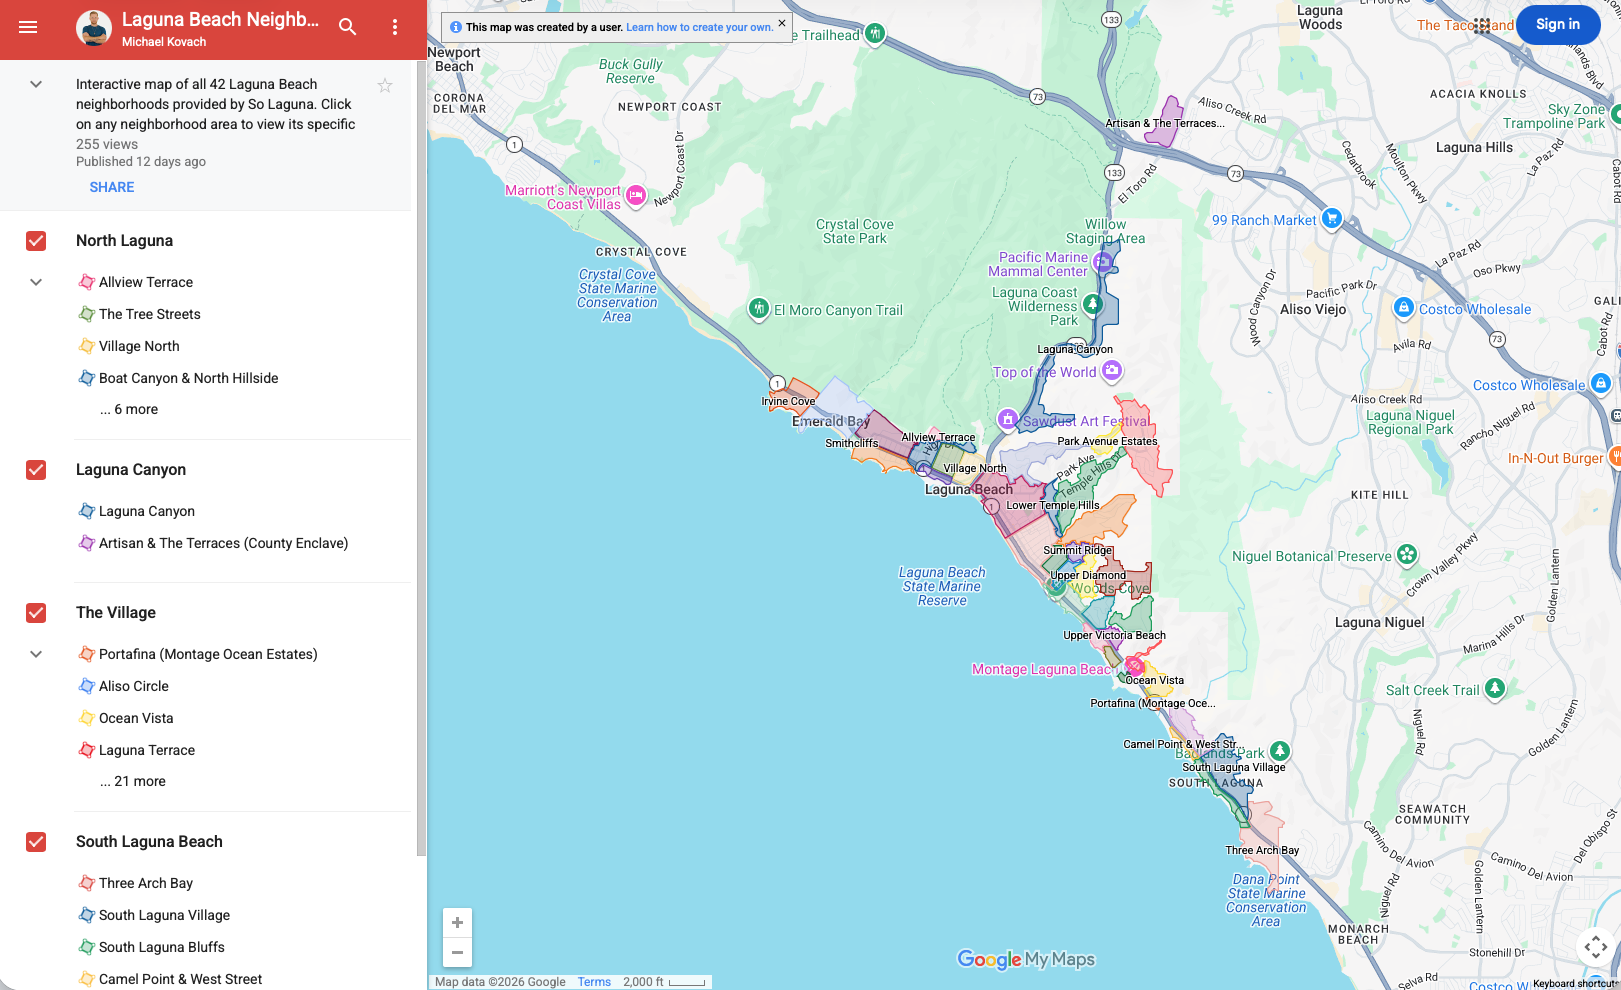
Task: Open the Terms link in map footer
Action: 594,982
